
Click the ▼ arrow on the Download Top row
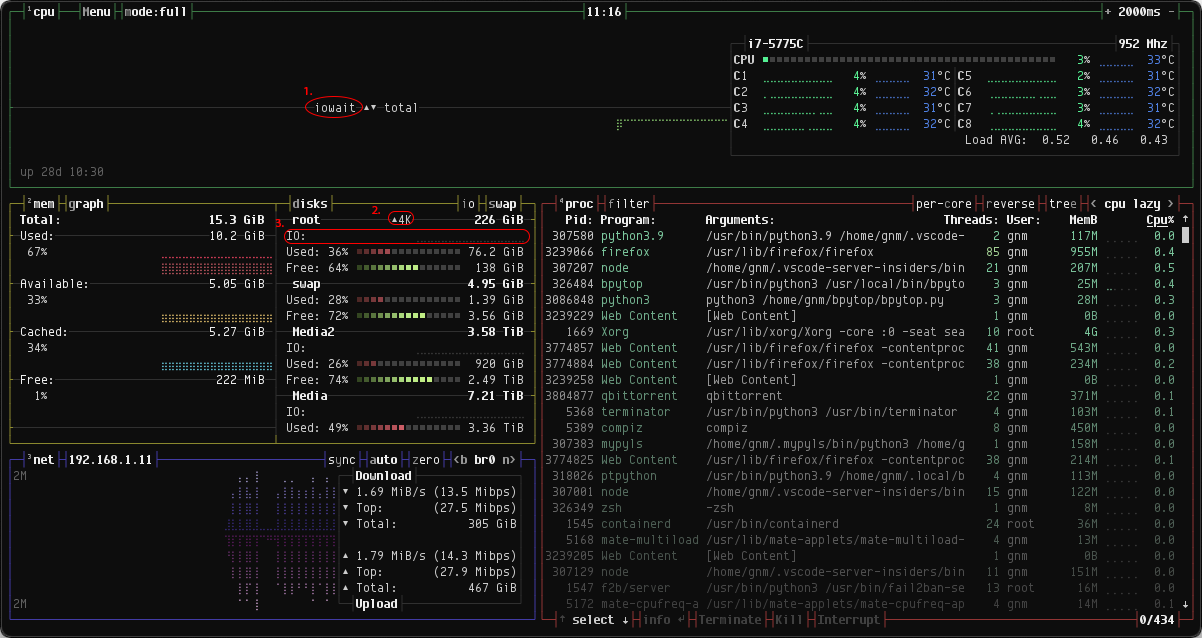pyautogui.click(x=345, y=507)
